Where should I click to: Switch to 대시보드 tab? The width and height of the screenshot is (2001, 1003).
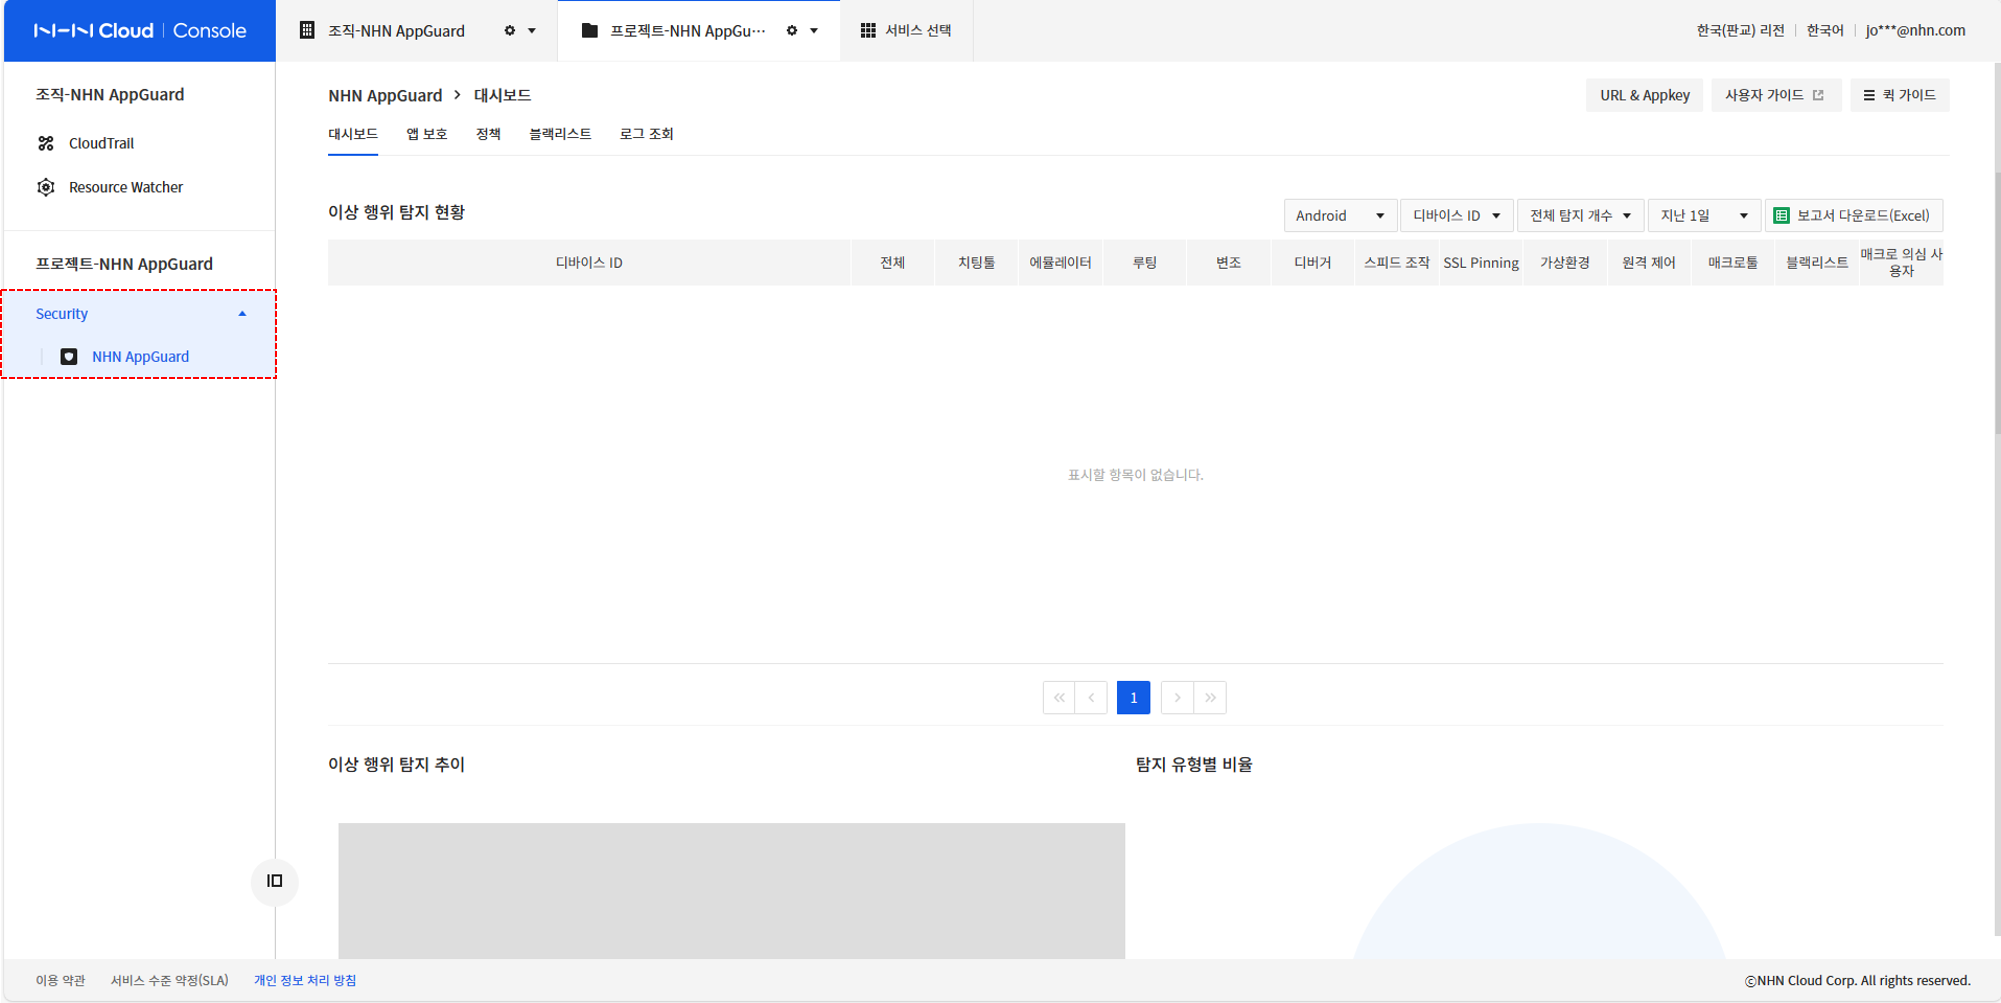(353, 134)
